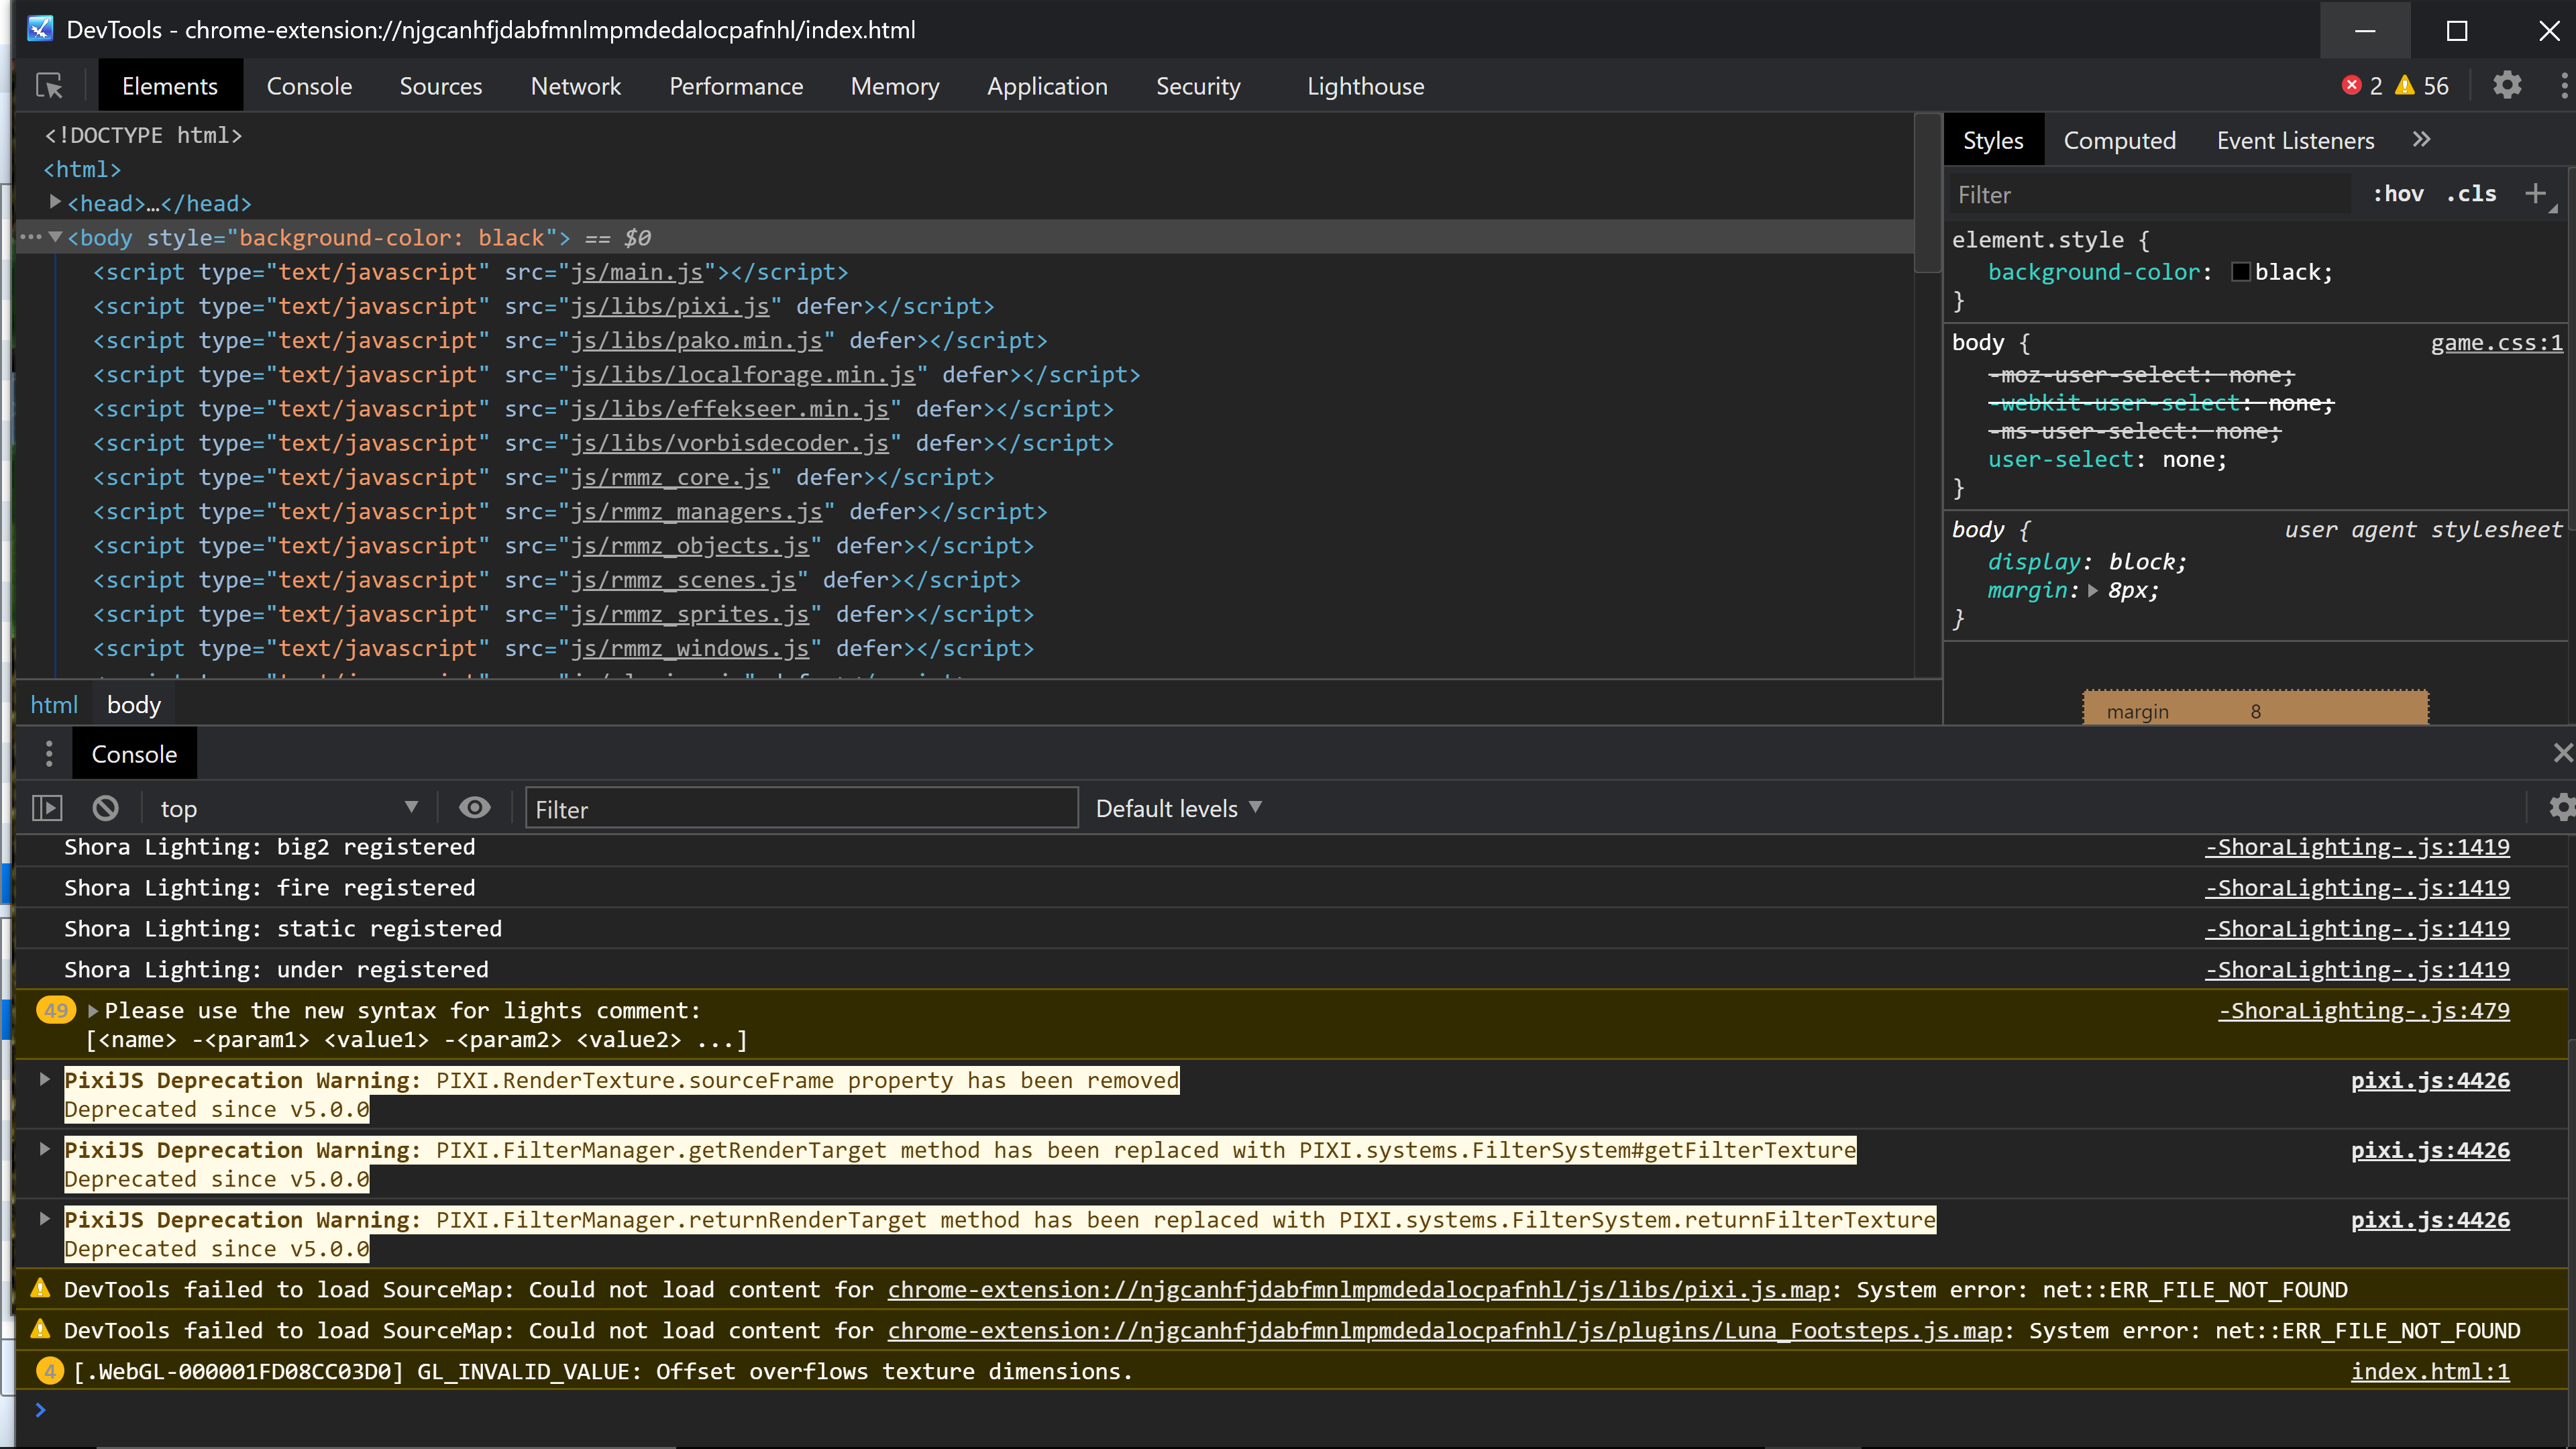Switch to the Elements tab
Image resolution: width=2576 pixels, height=1449 pixels.
tap(170, 86)
